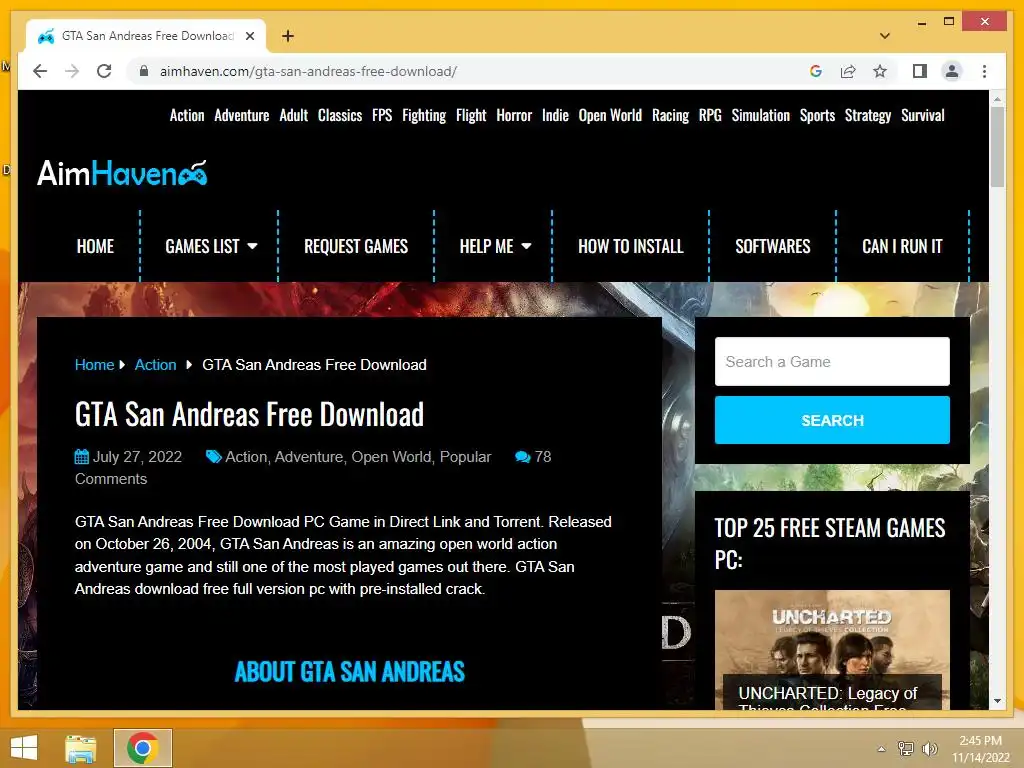The image size is (1024, 768).
Task: Select the FPS category
Action: click(382, 116)
